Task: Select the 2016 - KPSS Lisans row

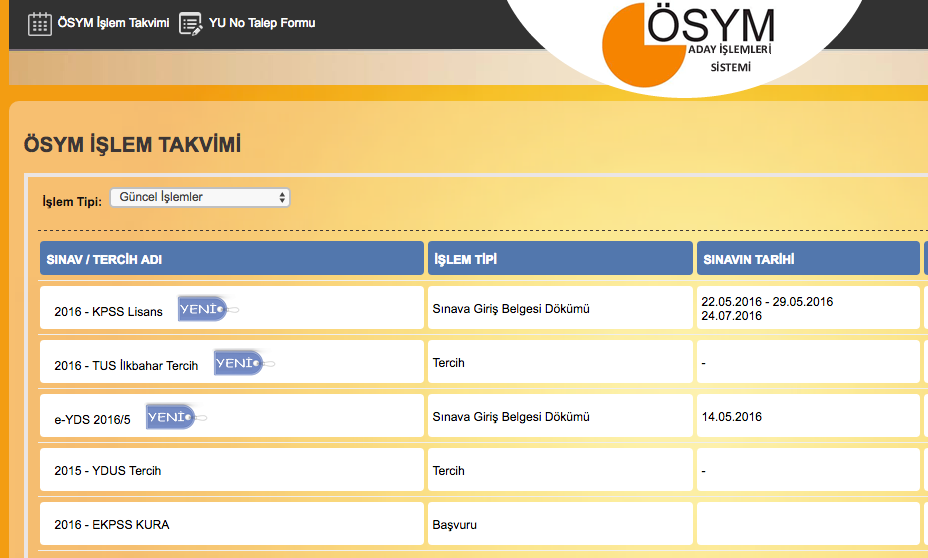Action: coord(109,311)
